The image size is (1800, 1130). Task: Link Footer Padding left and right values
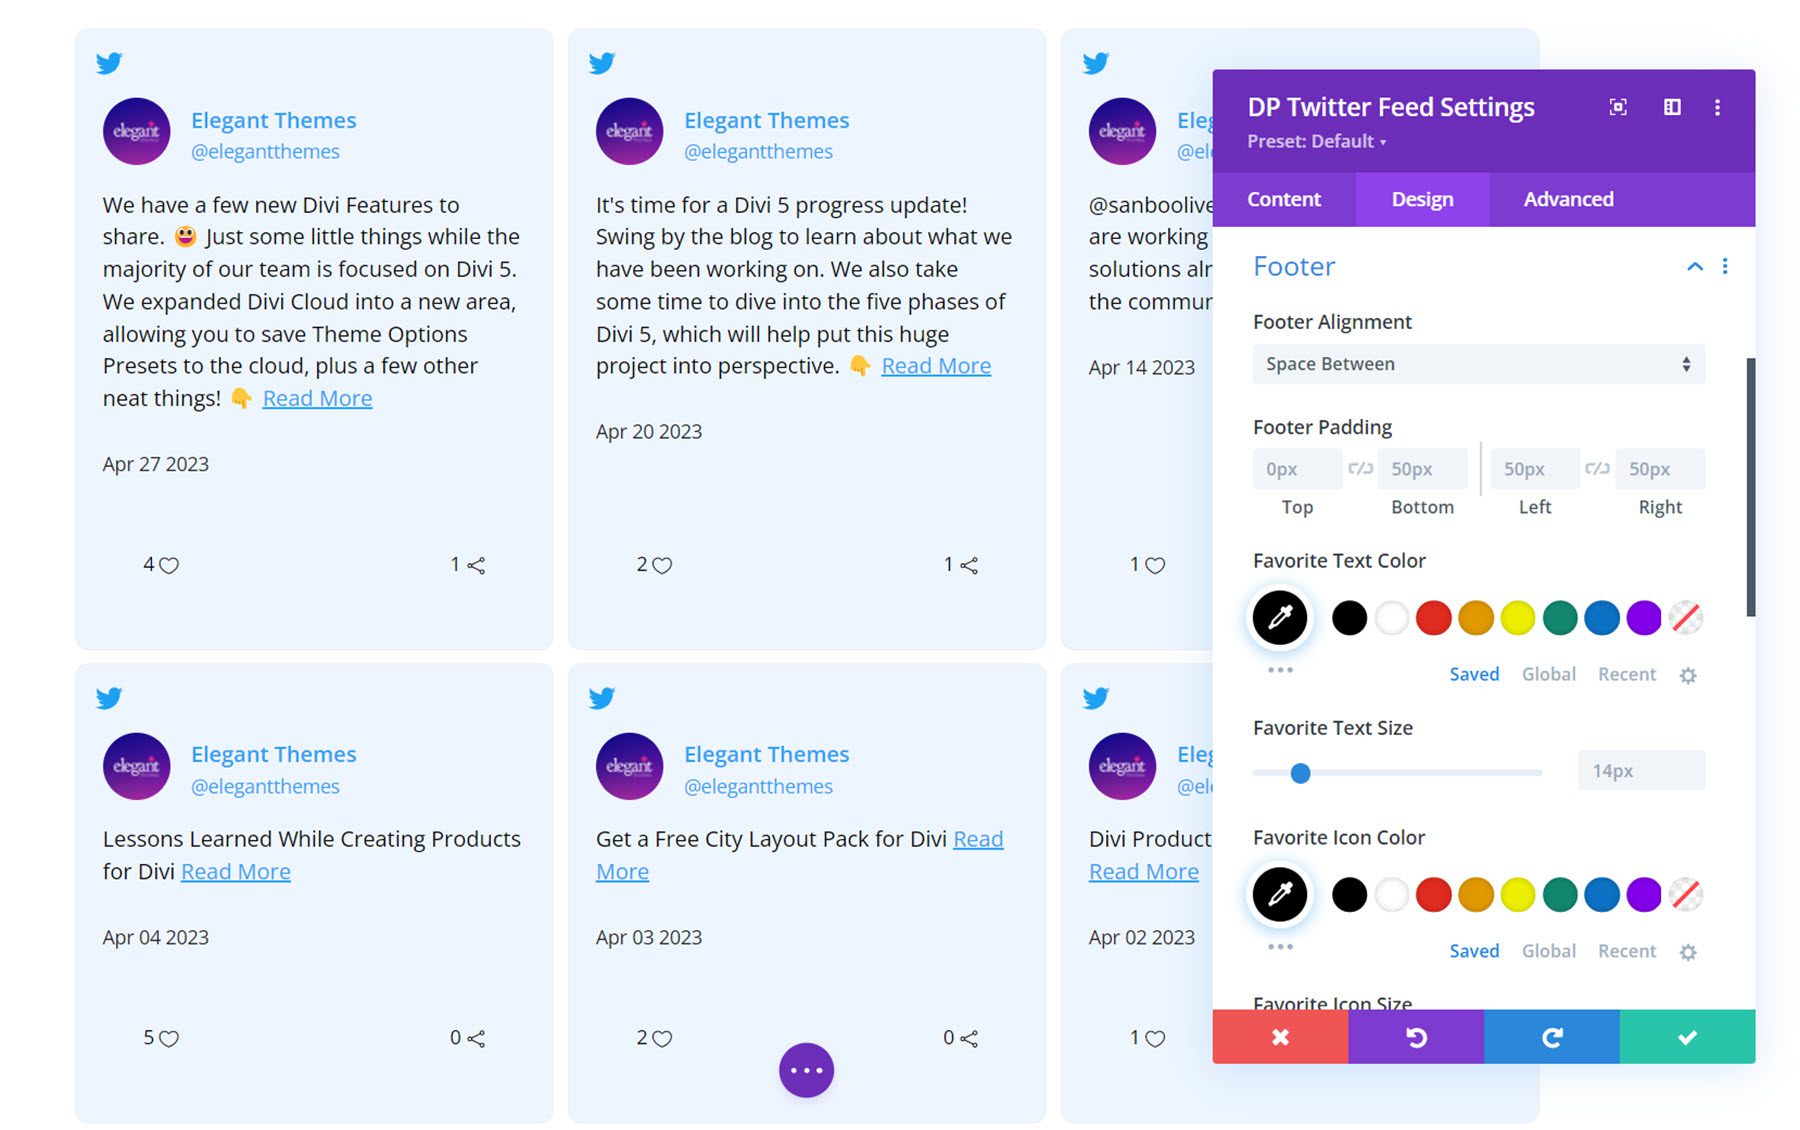pos(1597,469)
